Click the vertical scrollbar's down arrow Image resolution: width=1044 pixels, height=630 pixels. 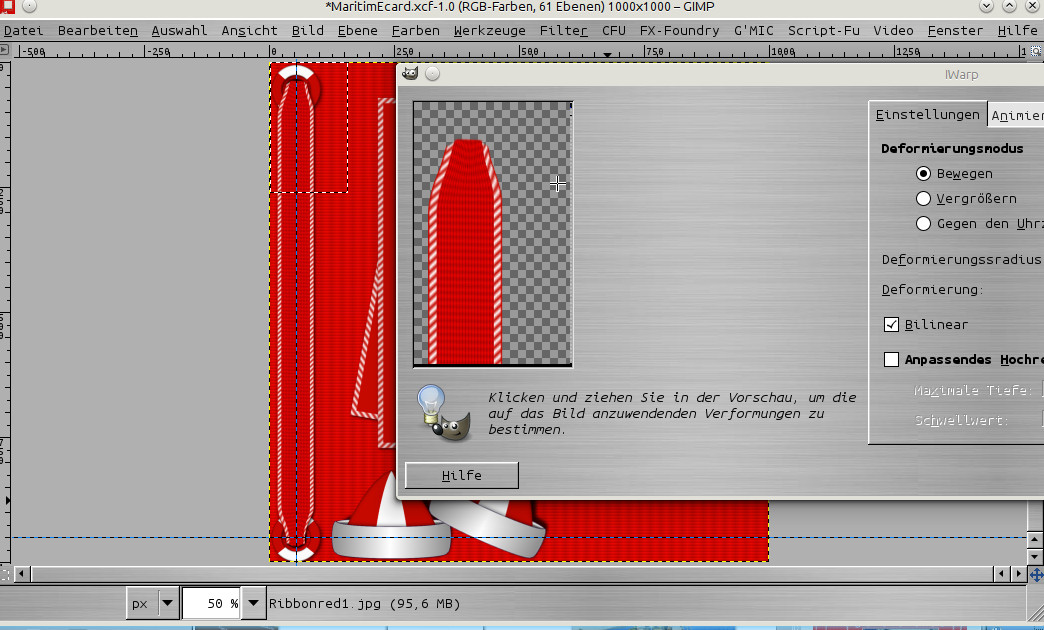click(1035, 556)
